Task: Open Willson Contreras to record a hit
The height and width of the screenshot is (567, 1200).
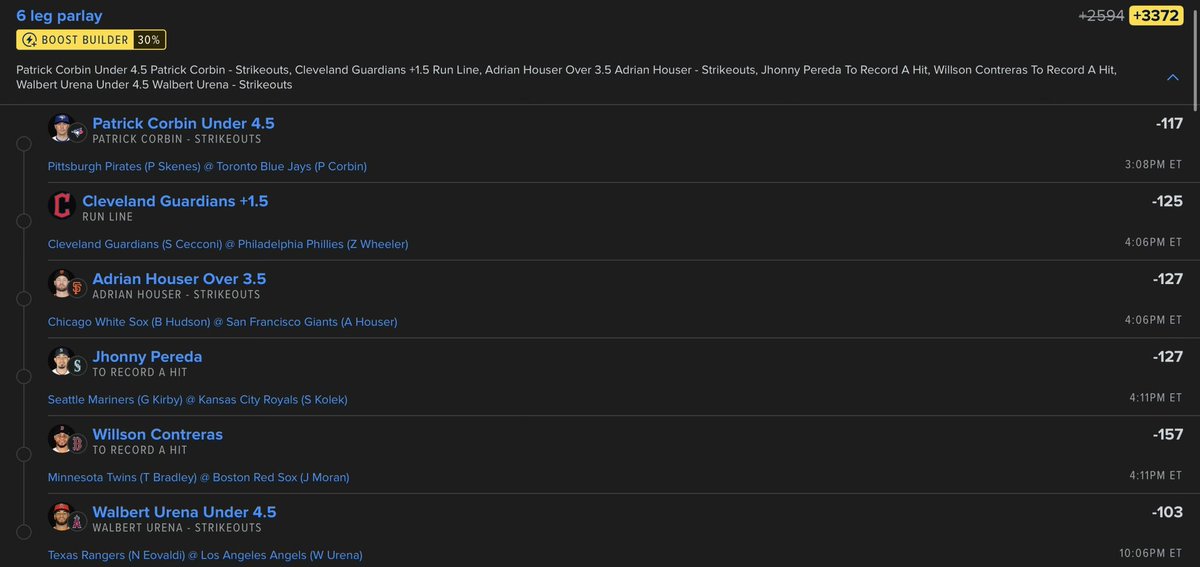Action: (x=157, y=435)
